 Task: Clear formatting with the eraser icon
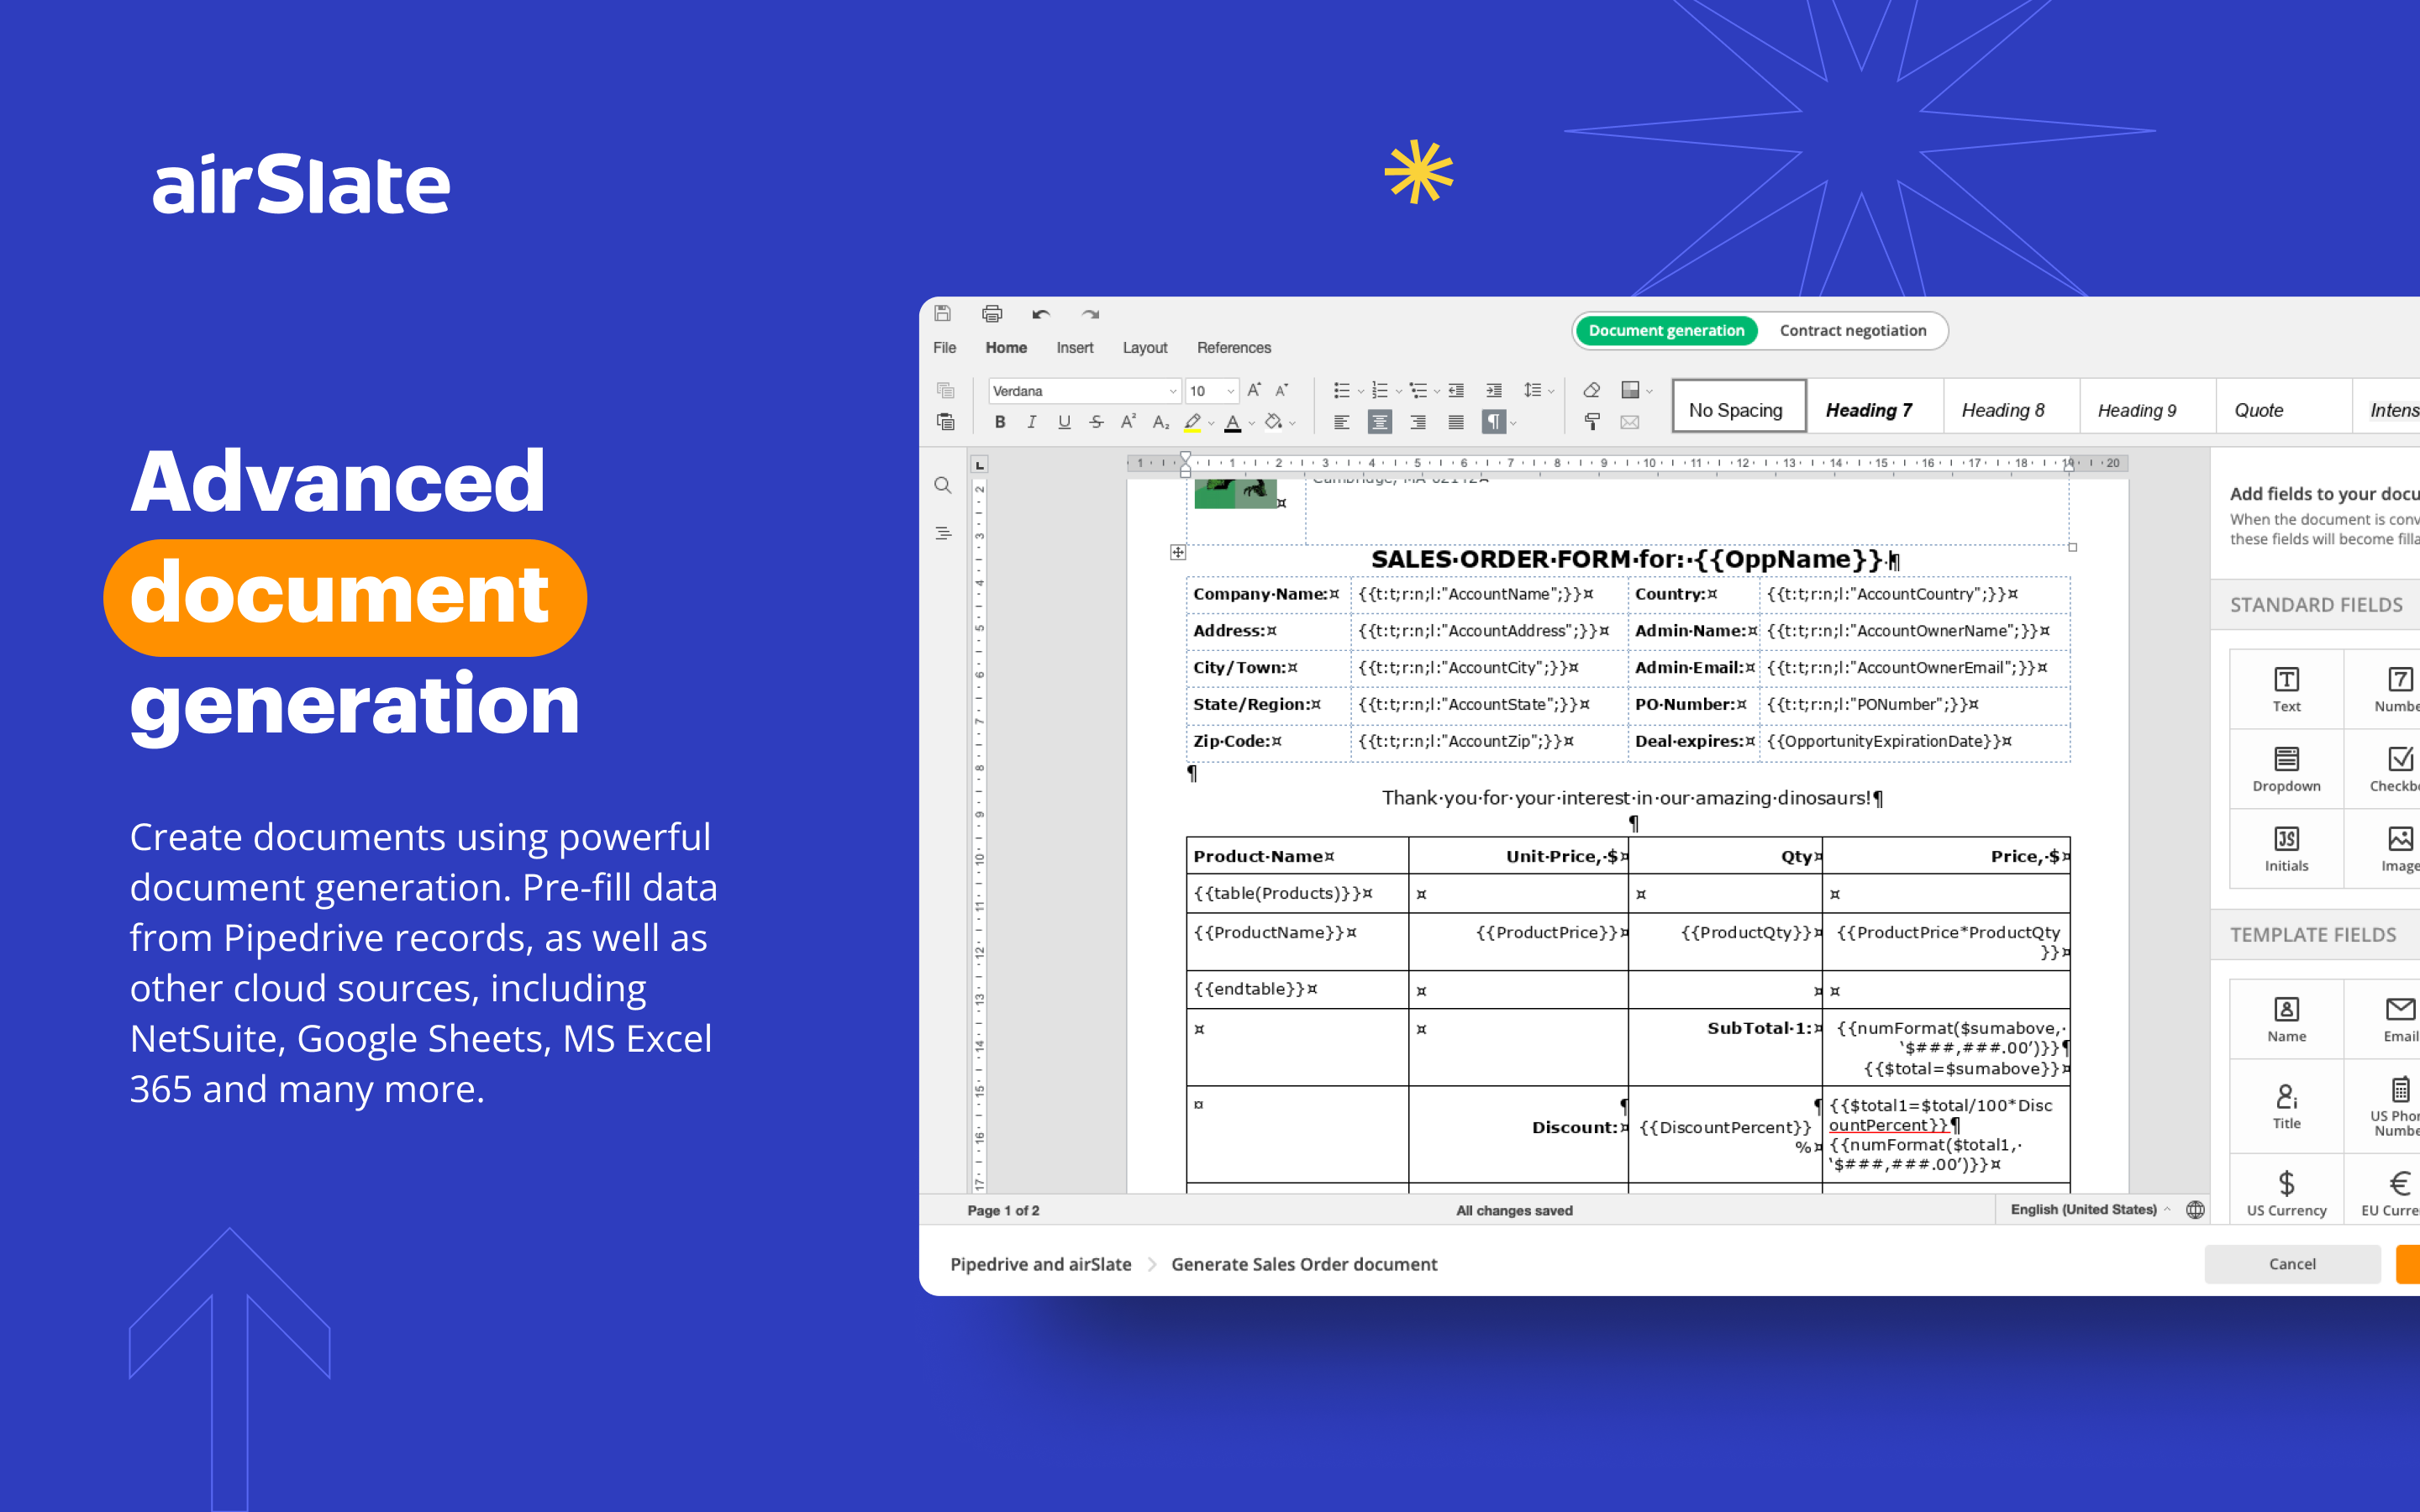[x=1591, y=390]
